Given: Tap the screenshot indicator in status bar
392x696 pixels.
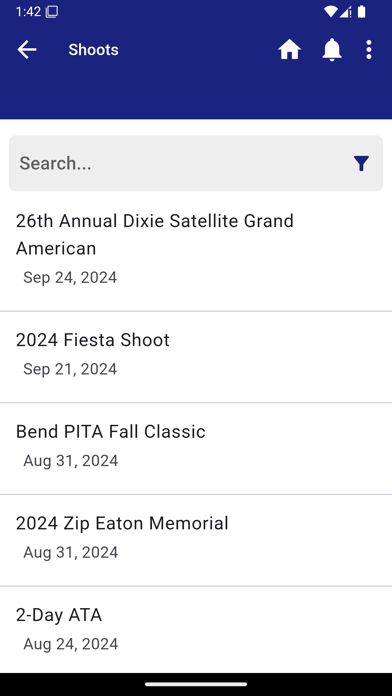Looking at the screenshot, I should pyautogui.click(x=51, y=12).
